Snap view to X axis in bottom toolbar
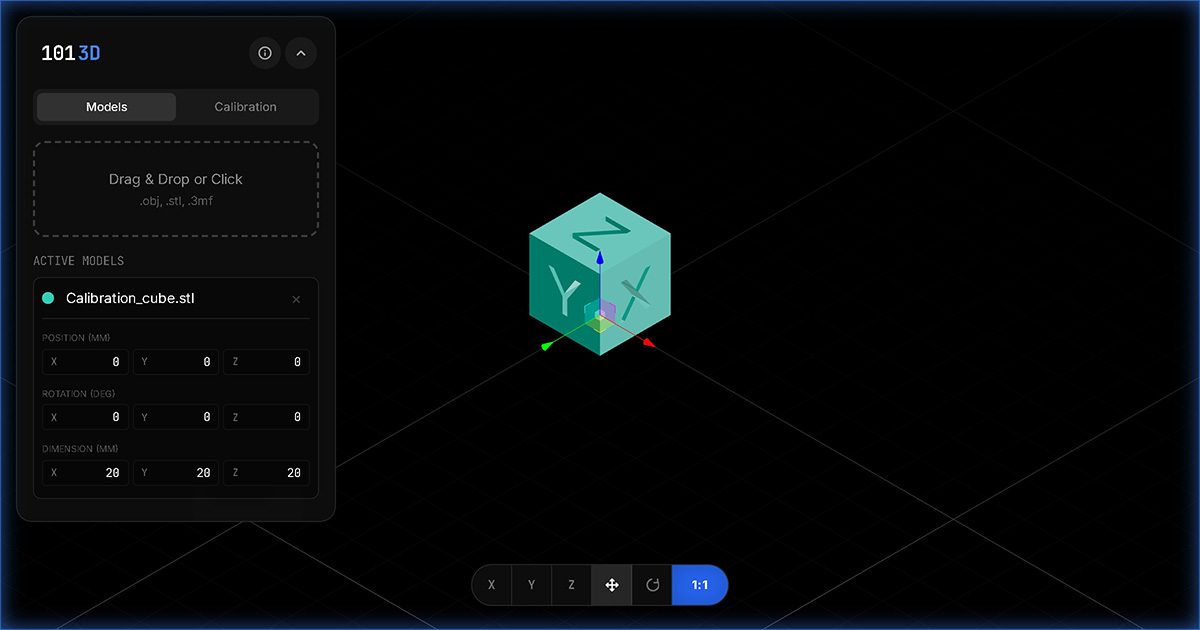Screen dimensions: 1200x630 point(491,585)
